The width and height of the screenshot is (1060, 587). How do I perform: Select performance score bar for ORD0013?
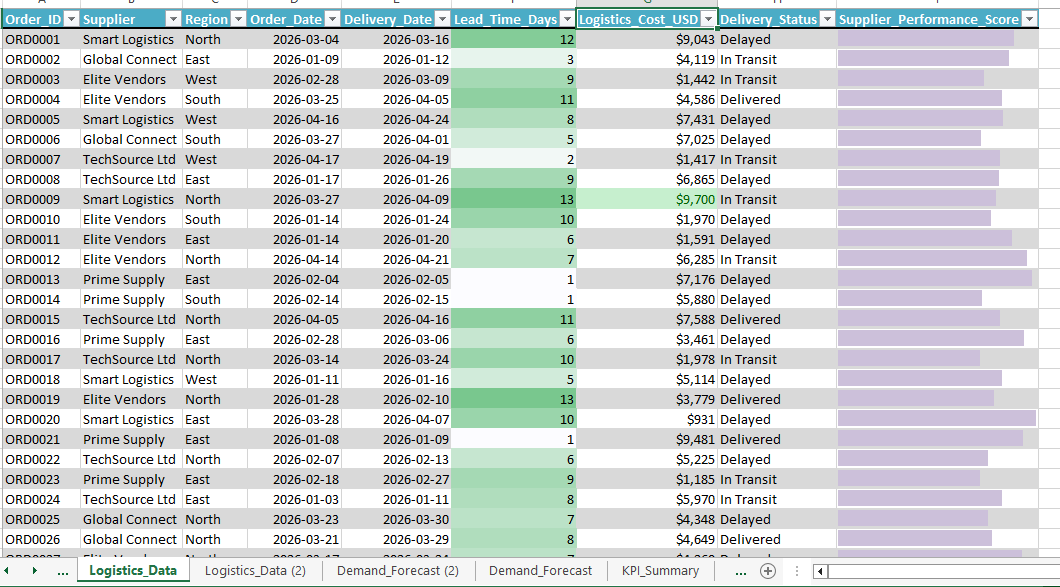coord(937,279)
